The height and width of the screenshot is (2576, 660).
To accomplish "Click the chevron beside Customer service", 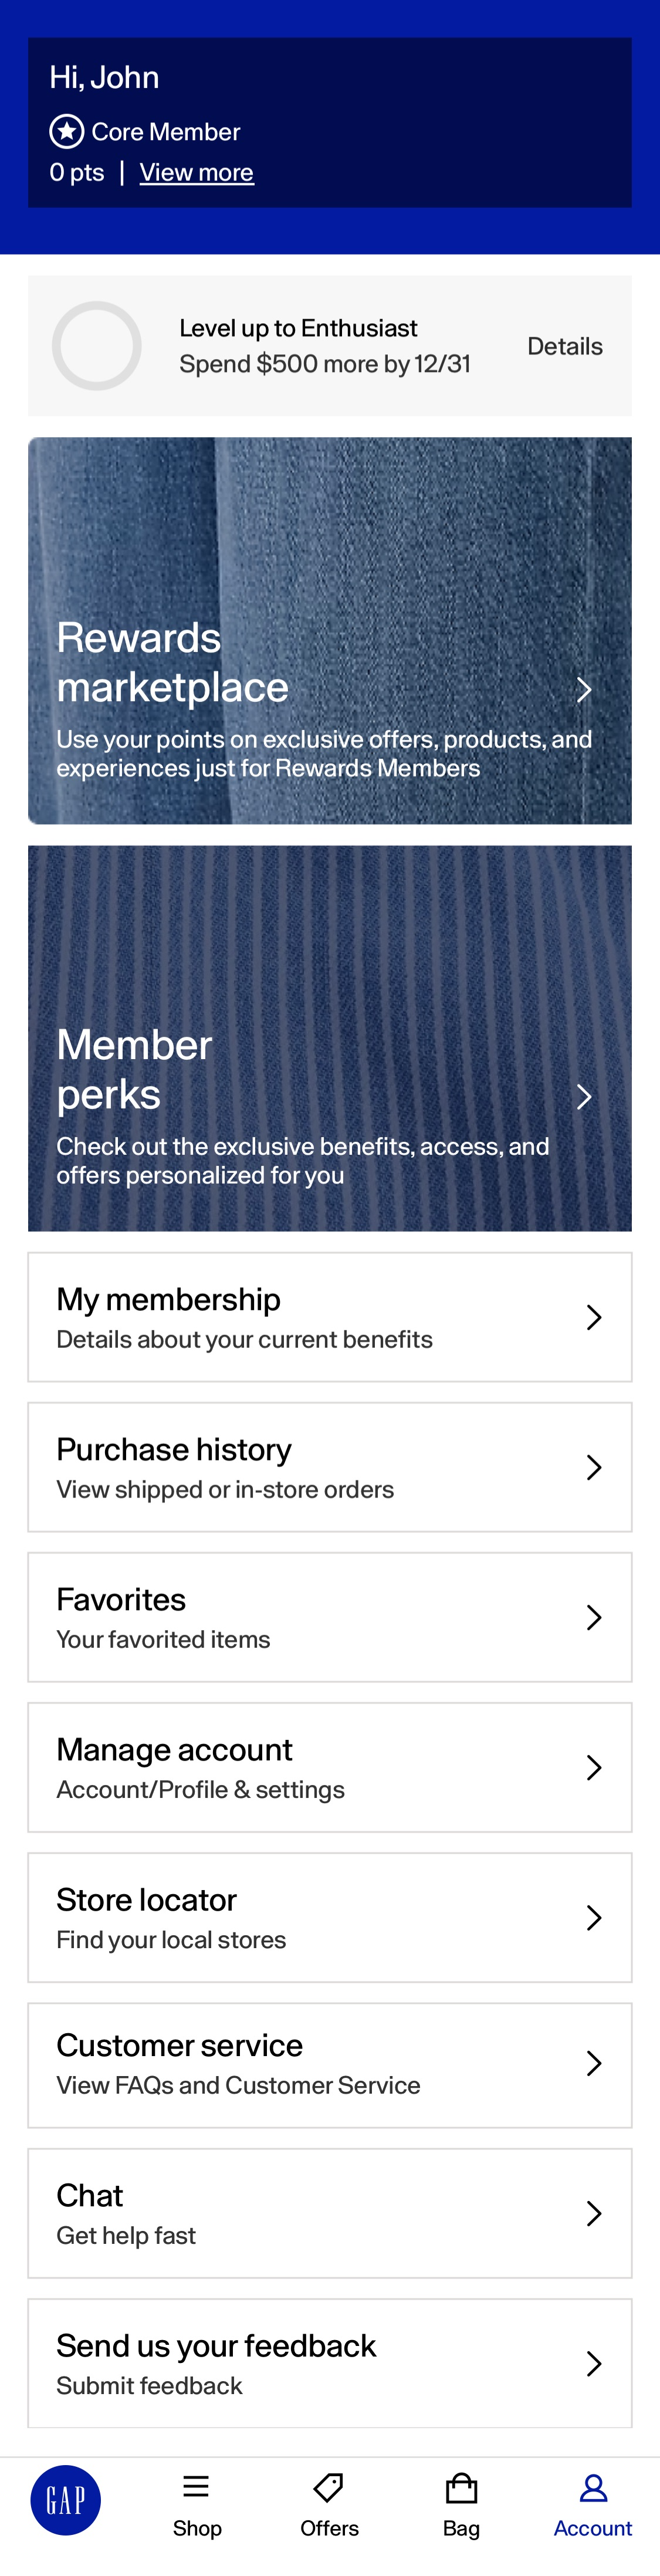I will [593, 2063].
